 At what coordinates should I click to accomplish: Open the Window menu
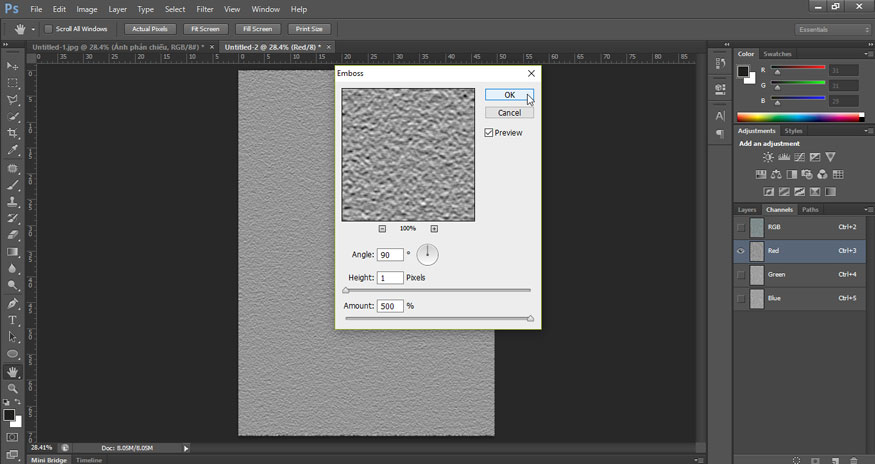tap(266, 9)
